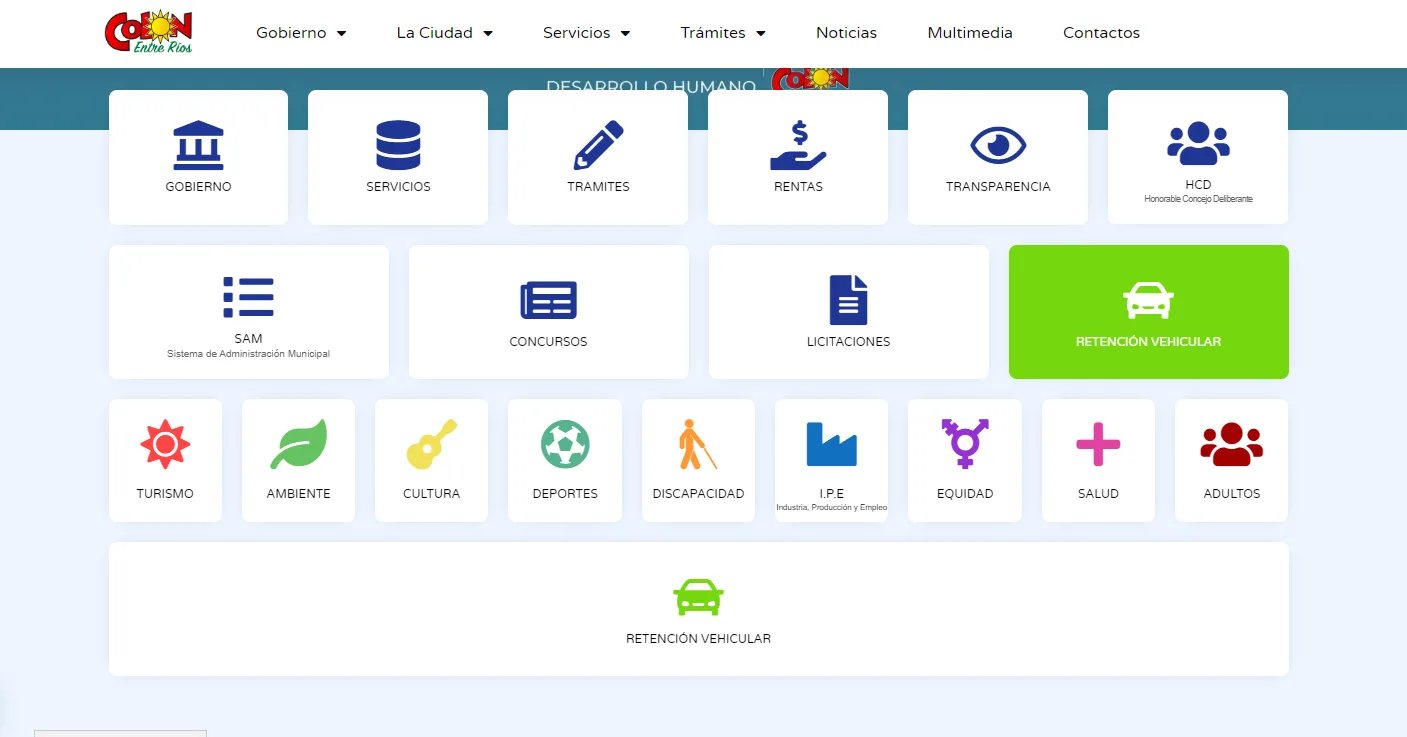Open the Cultura guitar icon
The width and height of the screenshot is (1407, 737).
pyautogui.click(x=431, y=445)
